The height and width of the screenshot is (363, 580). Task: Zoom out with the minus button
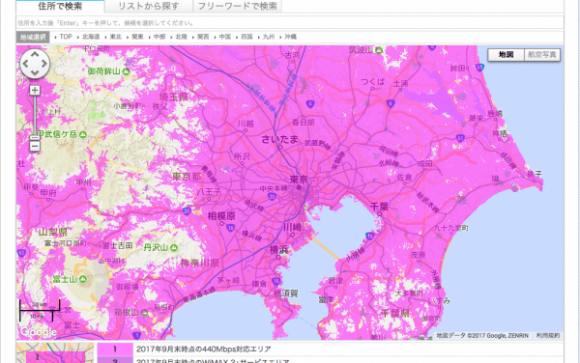(35, 146)
